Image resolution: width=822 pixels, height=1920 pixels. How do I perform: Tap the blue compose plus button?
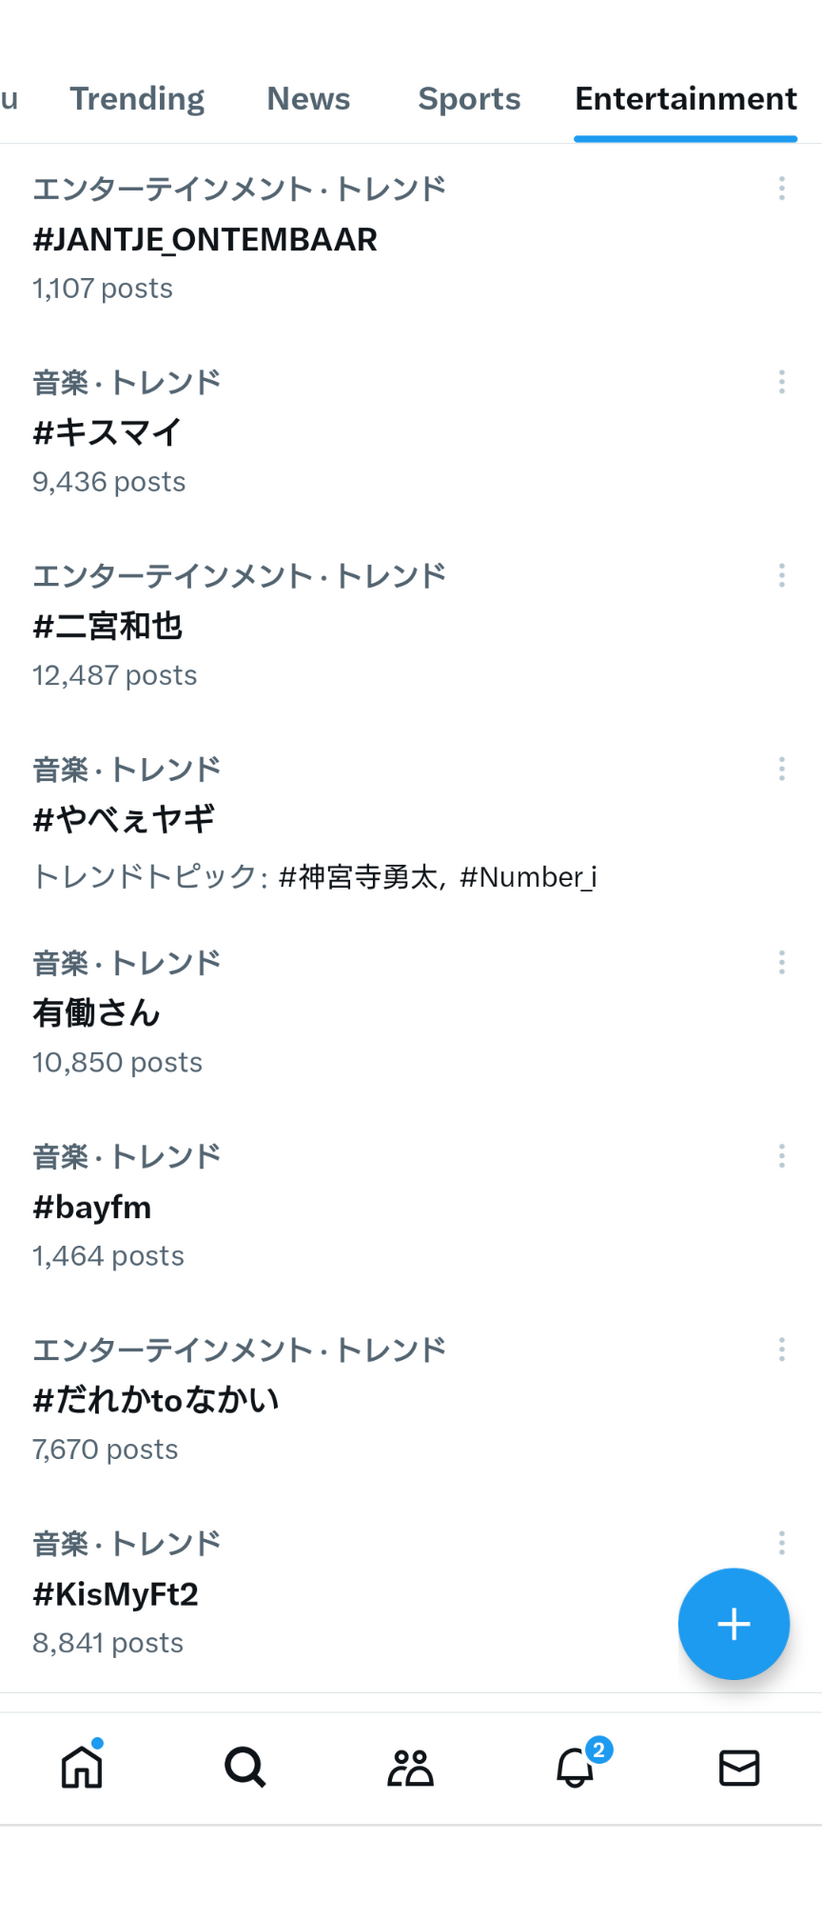[x=734, y=1624]
